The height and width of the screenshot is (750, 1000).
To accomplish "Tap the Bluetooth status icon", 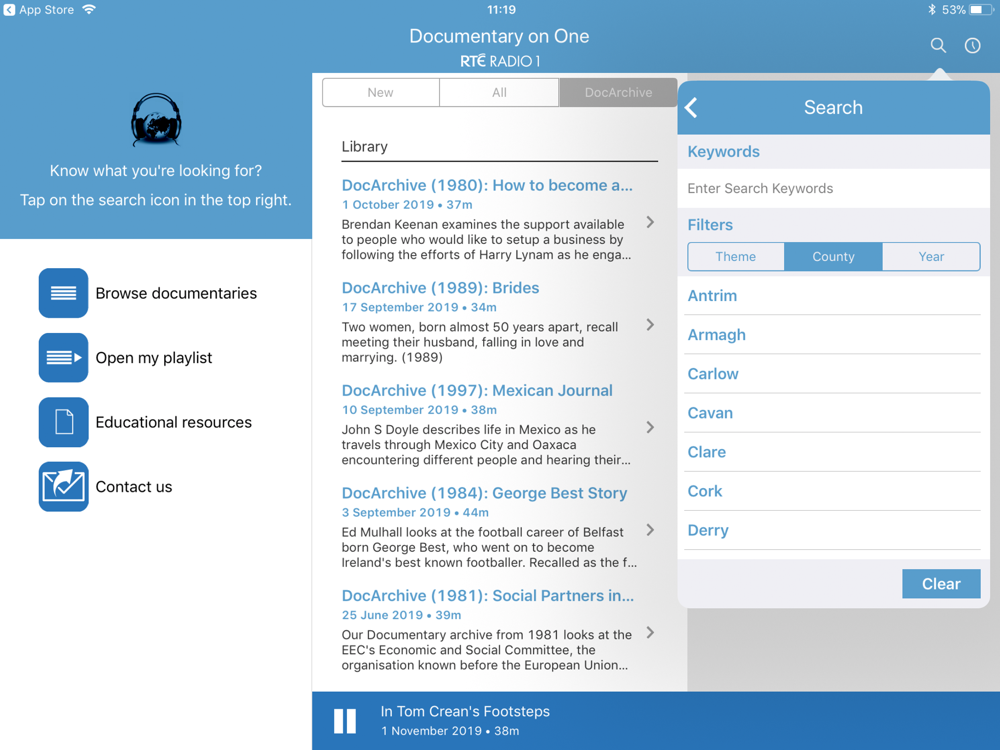I will click(x=932, y=10).
